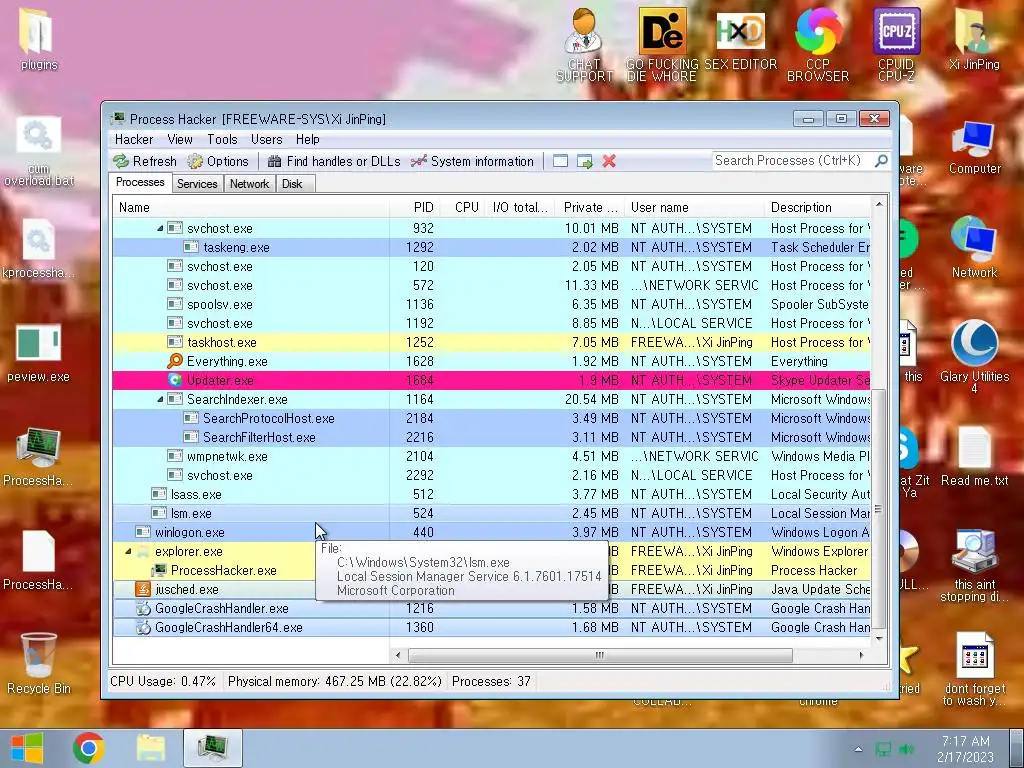Open the CCP Browser desktop icon
The height and width of the screenshot is (768, 1024).
[x=818, y=44]
